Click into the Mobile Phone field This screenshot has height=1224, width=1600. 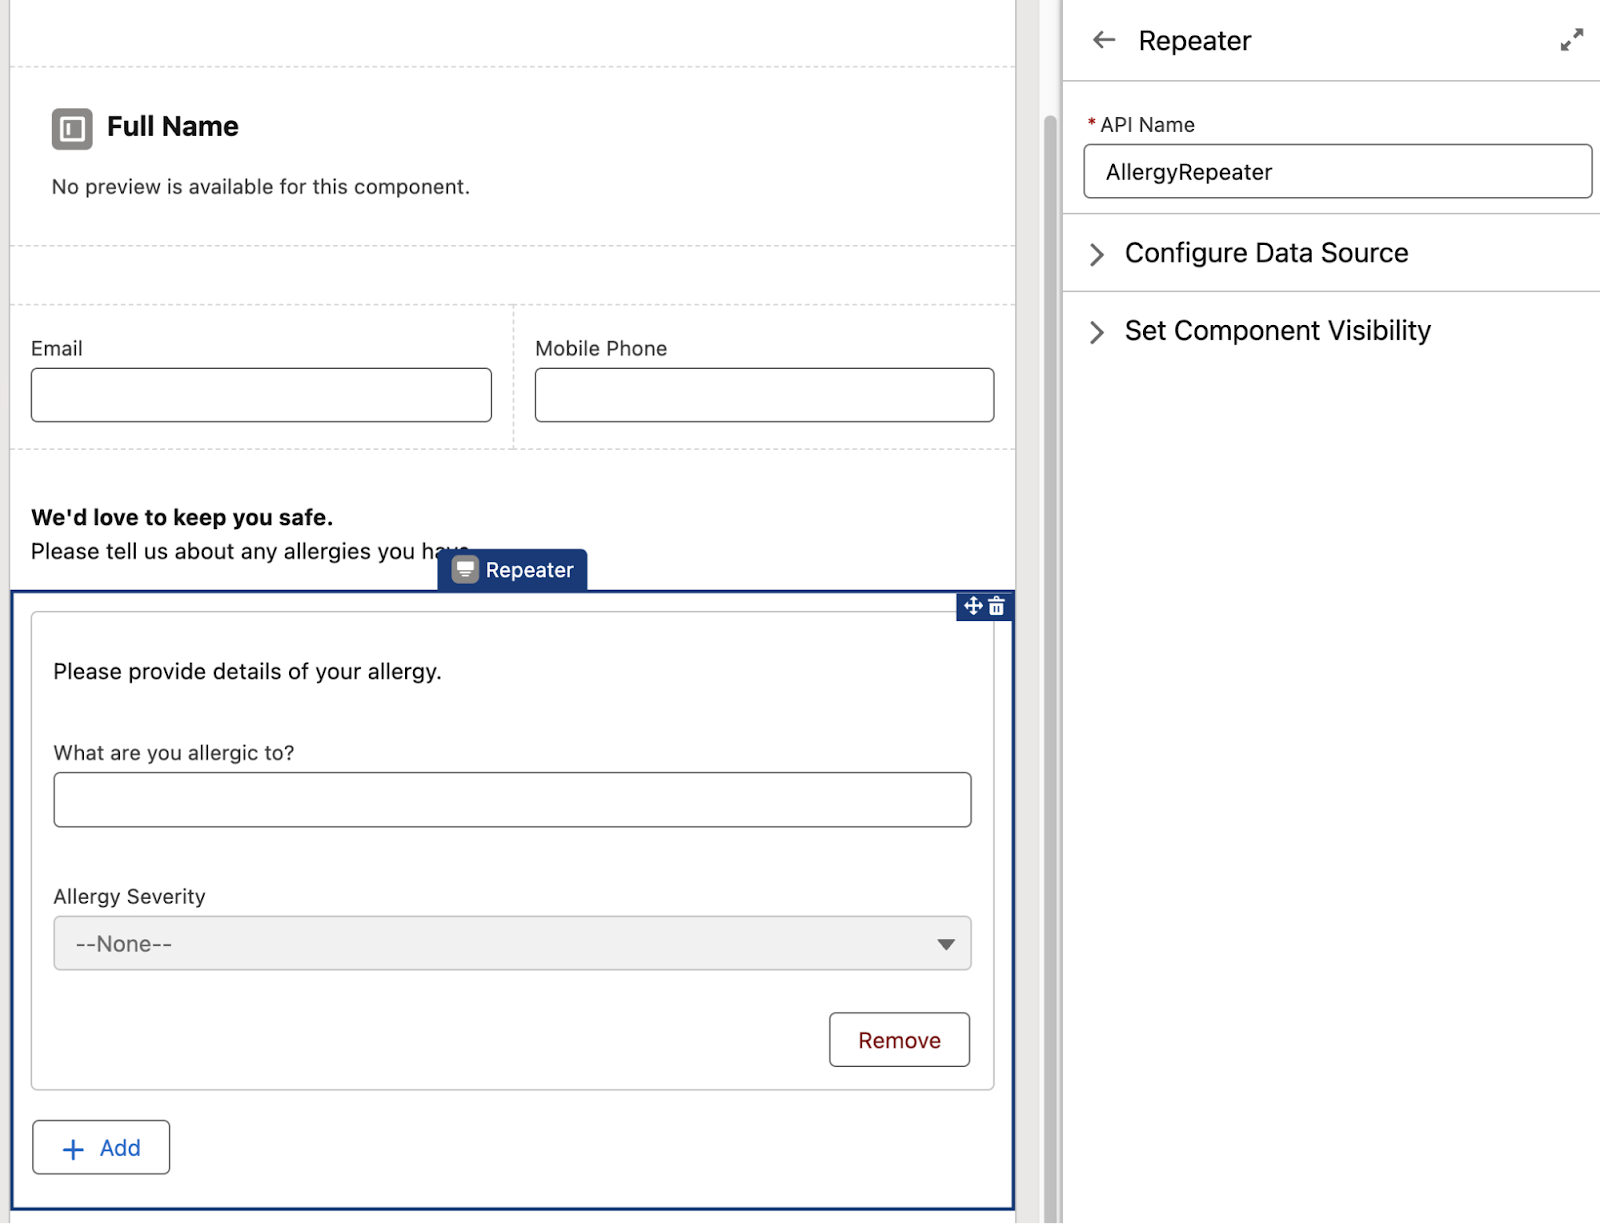(x=764, y=395)
